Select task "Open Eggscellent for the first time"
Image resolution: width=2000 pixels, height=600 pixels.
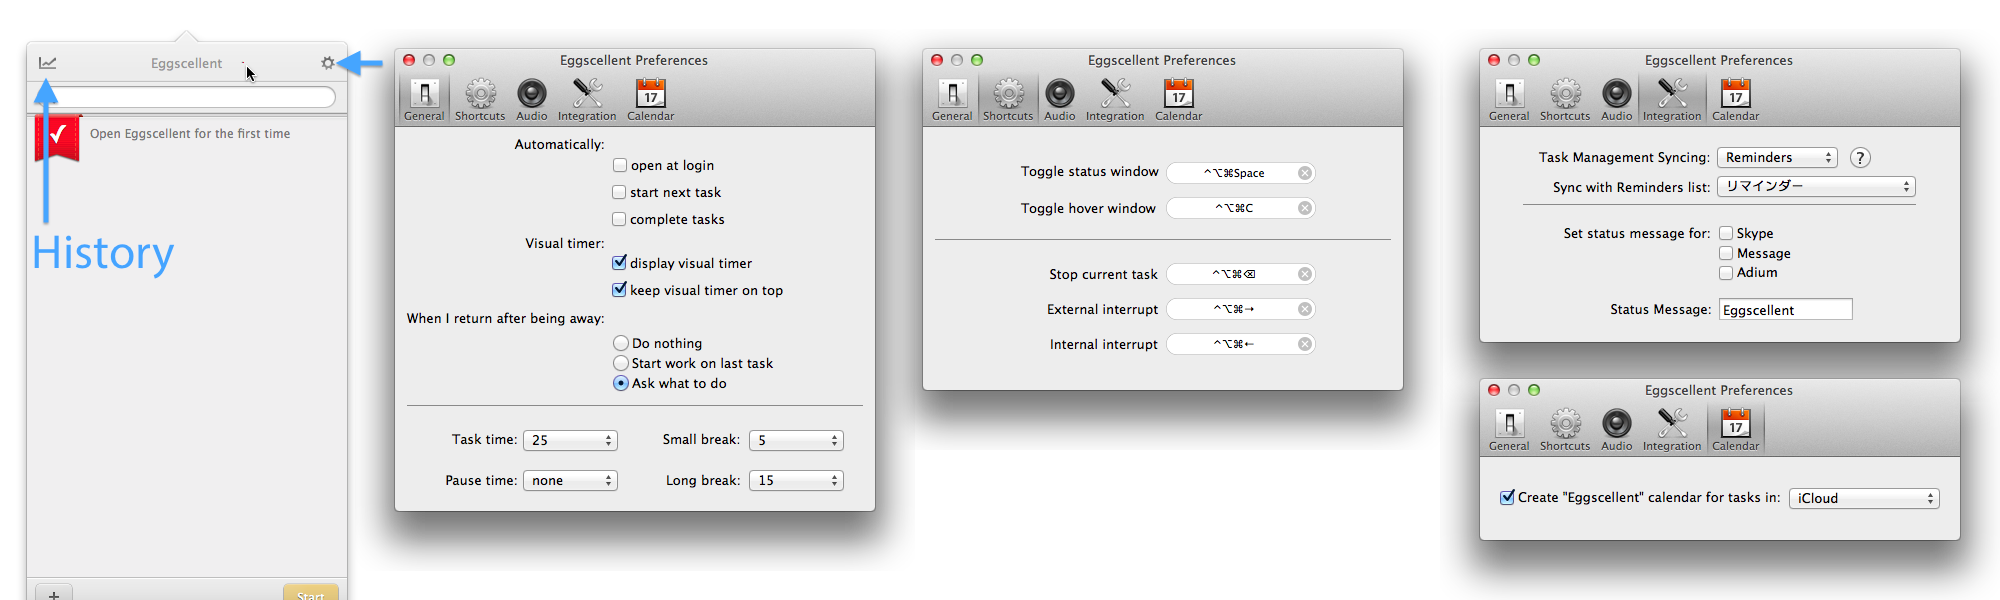point(190,134)
